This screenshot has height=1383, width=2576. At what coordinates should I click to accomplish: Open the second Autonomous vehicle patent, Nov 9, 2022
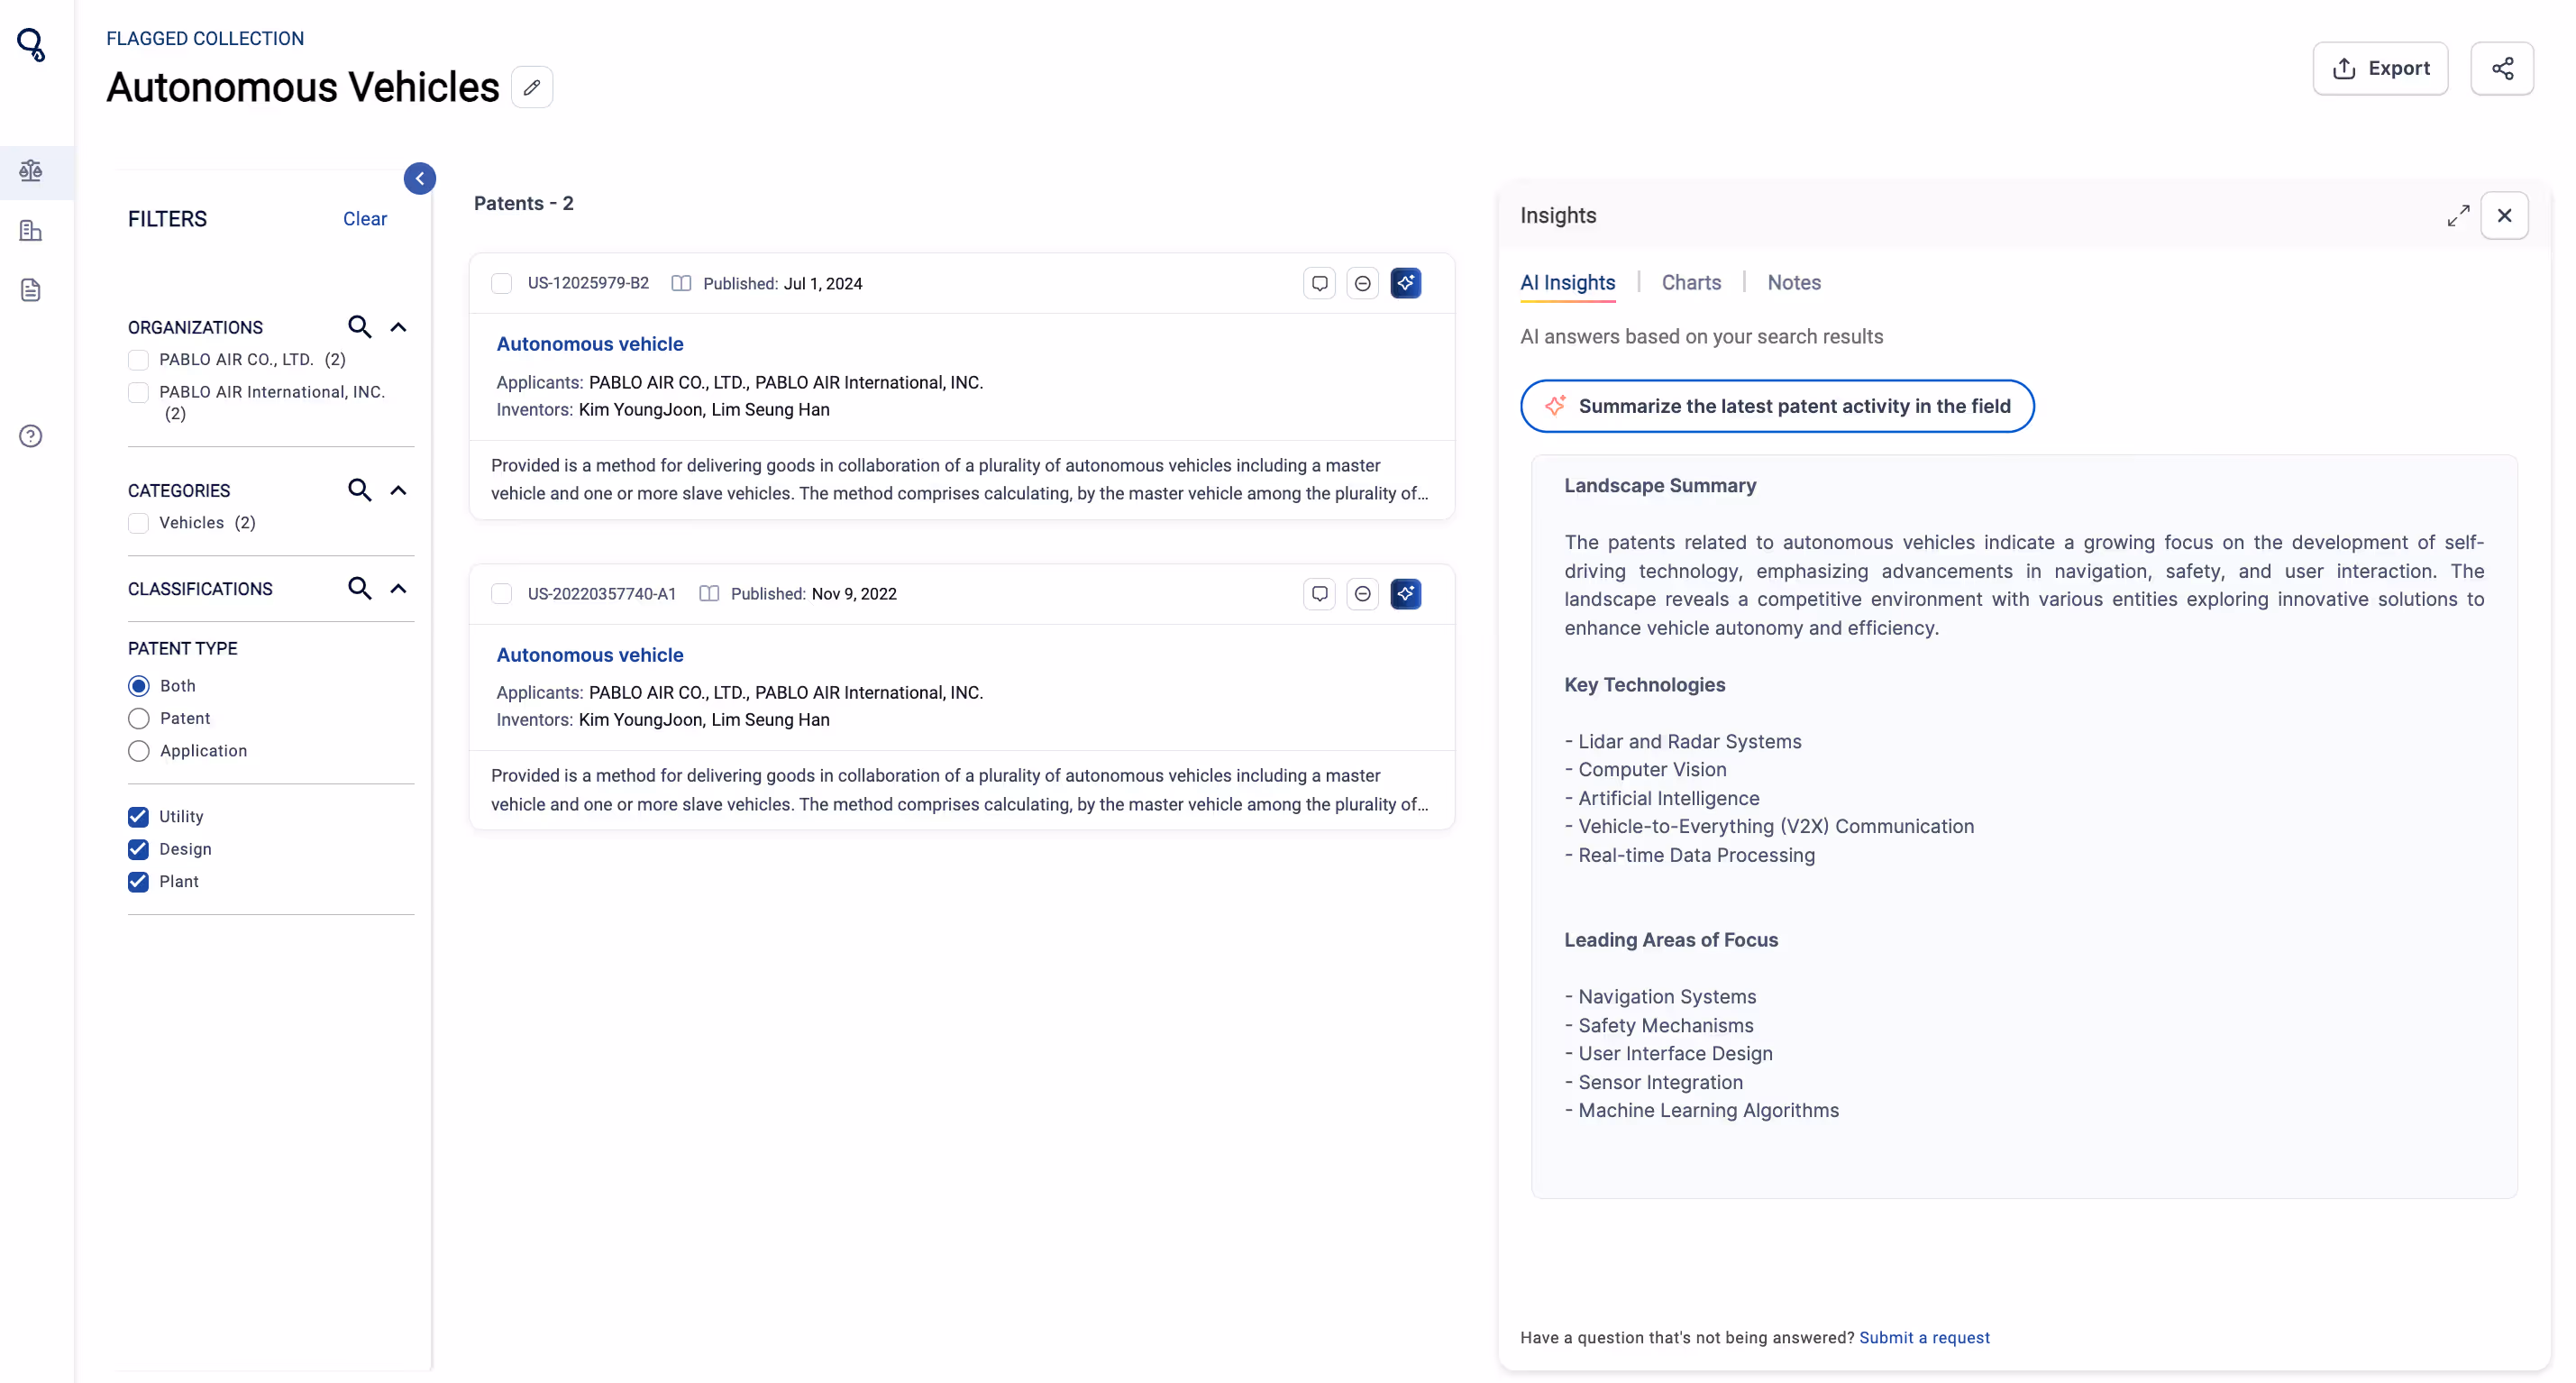[x=590, y=655]
